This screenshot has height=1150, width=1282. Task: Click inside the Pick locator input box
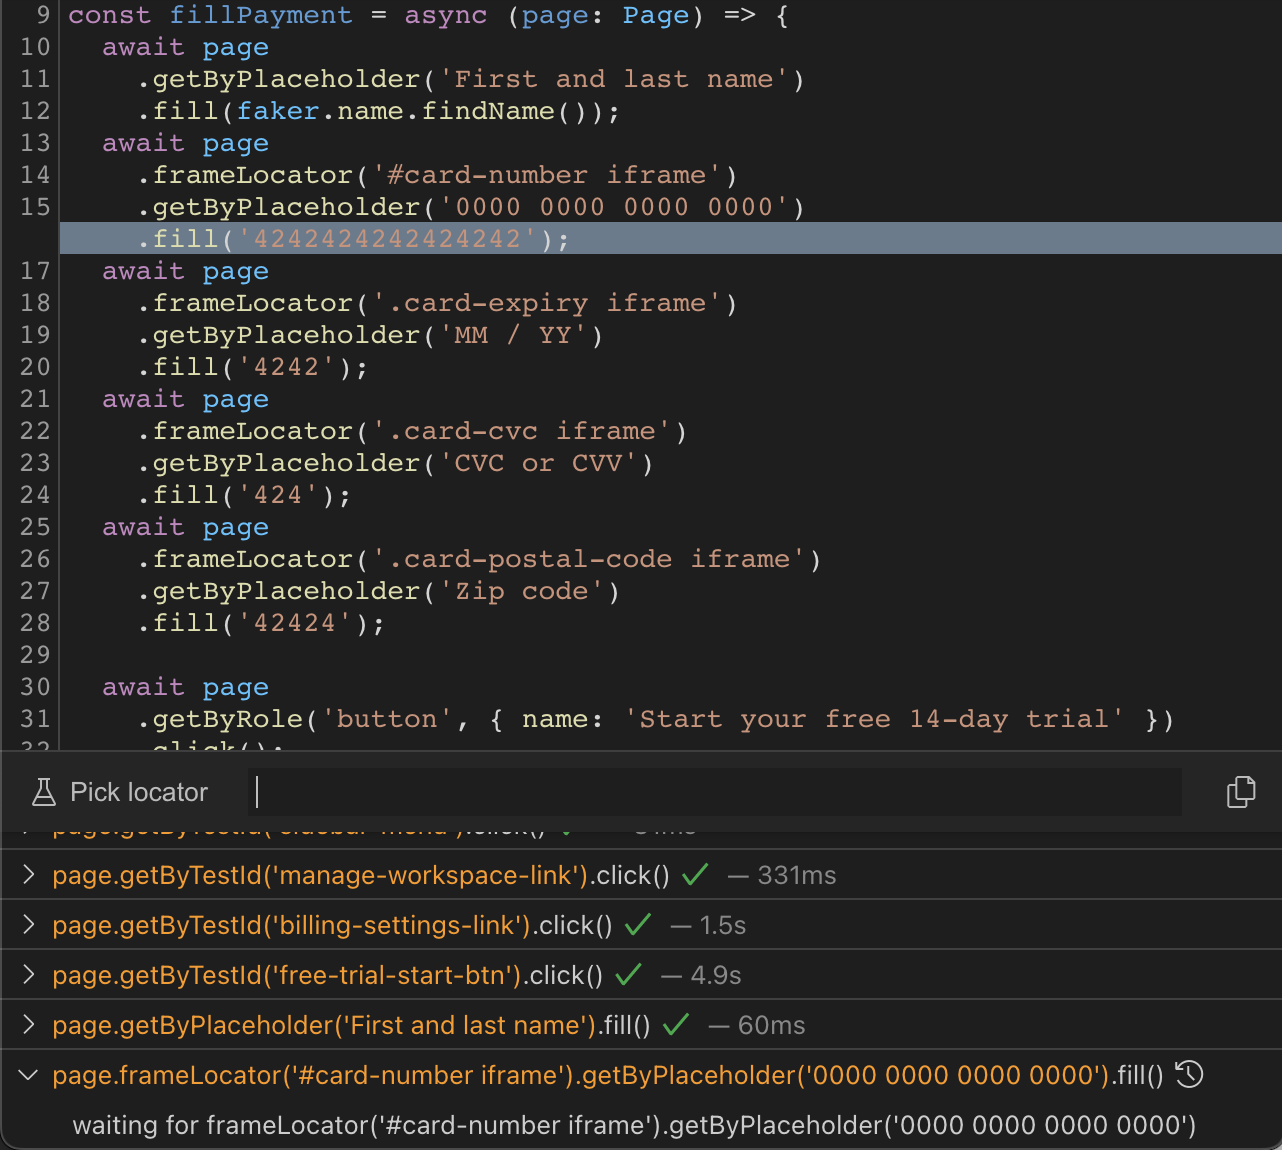click(x=713, y=791)
